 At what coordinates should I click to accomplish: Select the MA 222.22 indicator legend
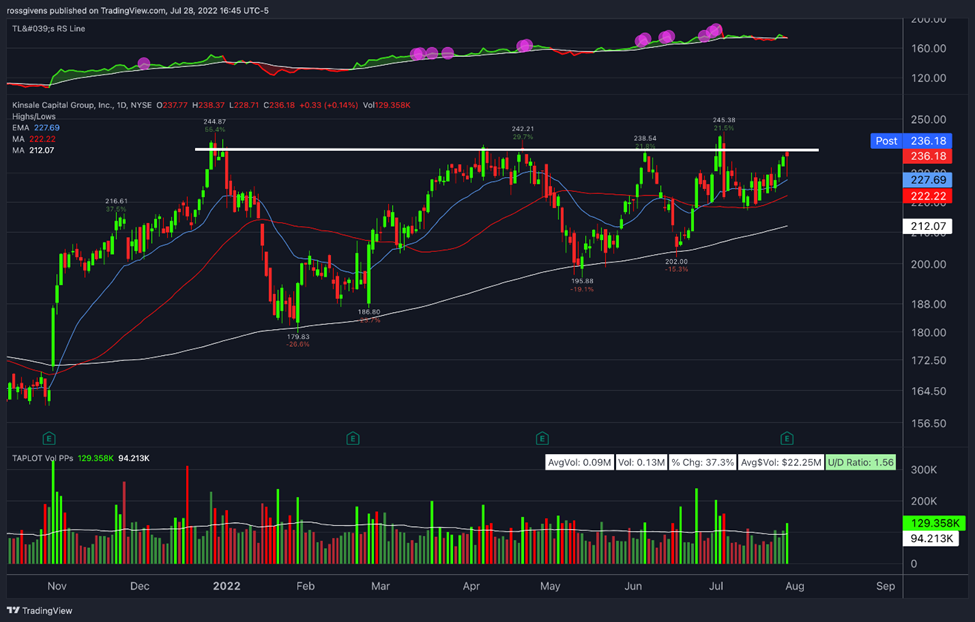pyautogui.click(x=34, y=139)
